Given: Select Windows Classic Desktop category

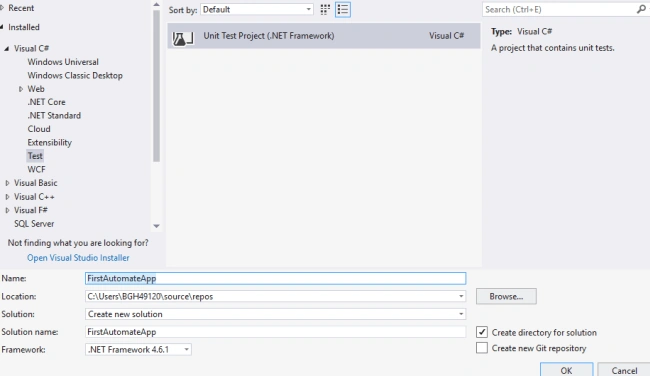Looking at the screenshot, I should tap(75, 75).
